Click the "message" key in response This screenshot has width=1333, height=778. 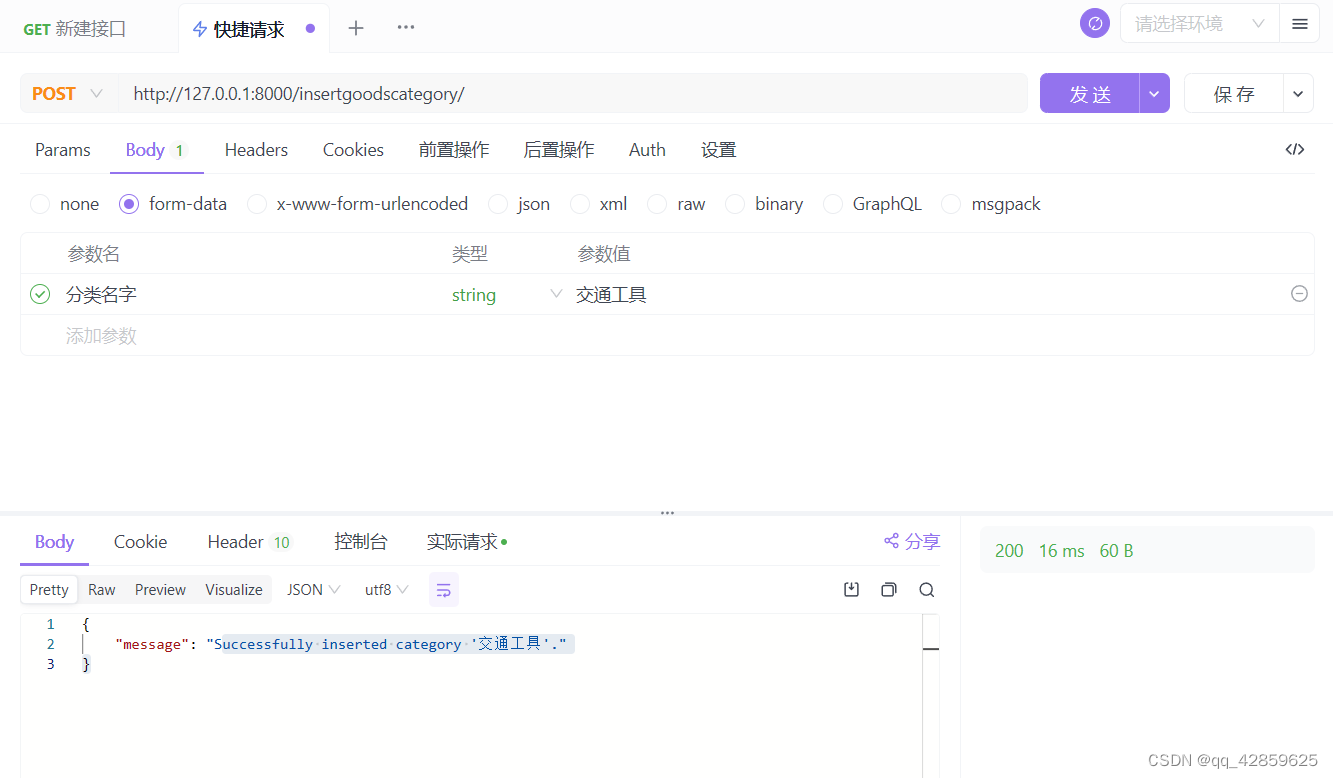pyautogui.click(x=151, y=644)
